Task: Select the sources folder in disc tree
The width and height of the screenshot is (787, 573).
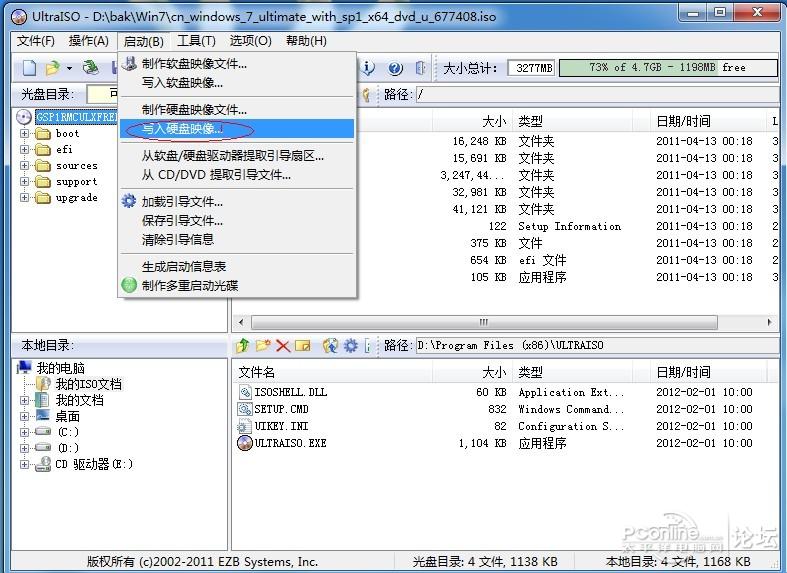Action: 77,166
